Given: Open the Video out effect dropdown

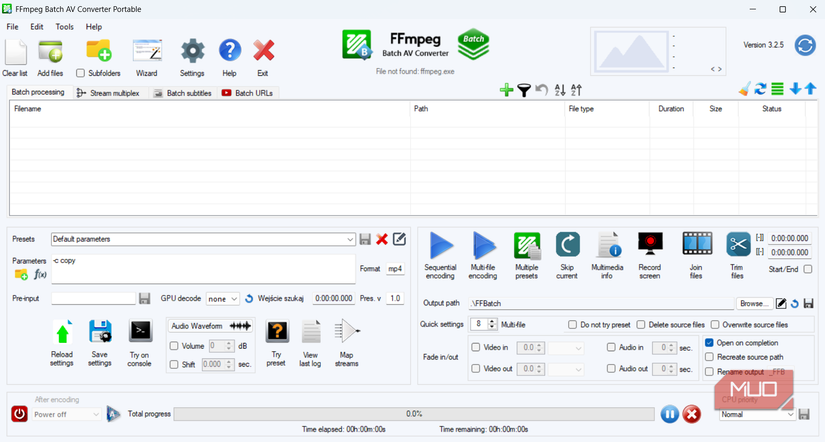Looking at the screenshot, I should 566,369.
